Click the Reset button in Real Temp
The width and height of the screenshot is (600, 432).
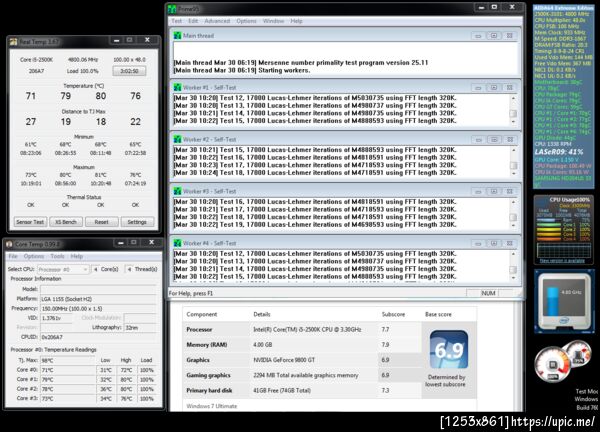pyautogui.click(x=101, y=222)
